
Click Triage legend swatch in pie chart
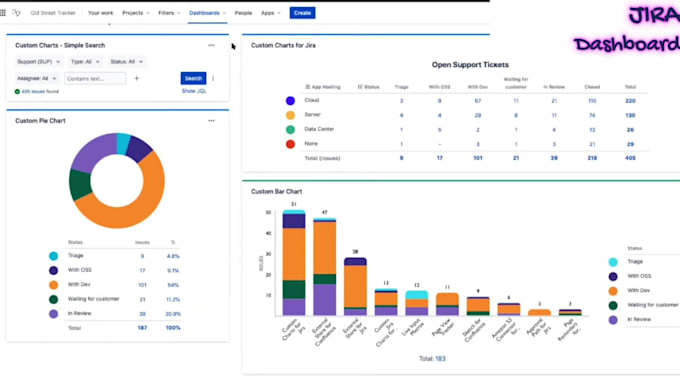tap(53, 256)
